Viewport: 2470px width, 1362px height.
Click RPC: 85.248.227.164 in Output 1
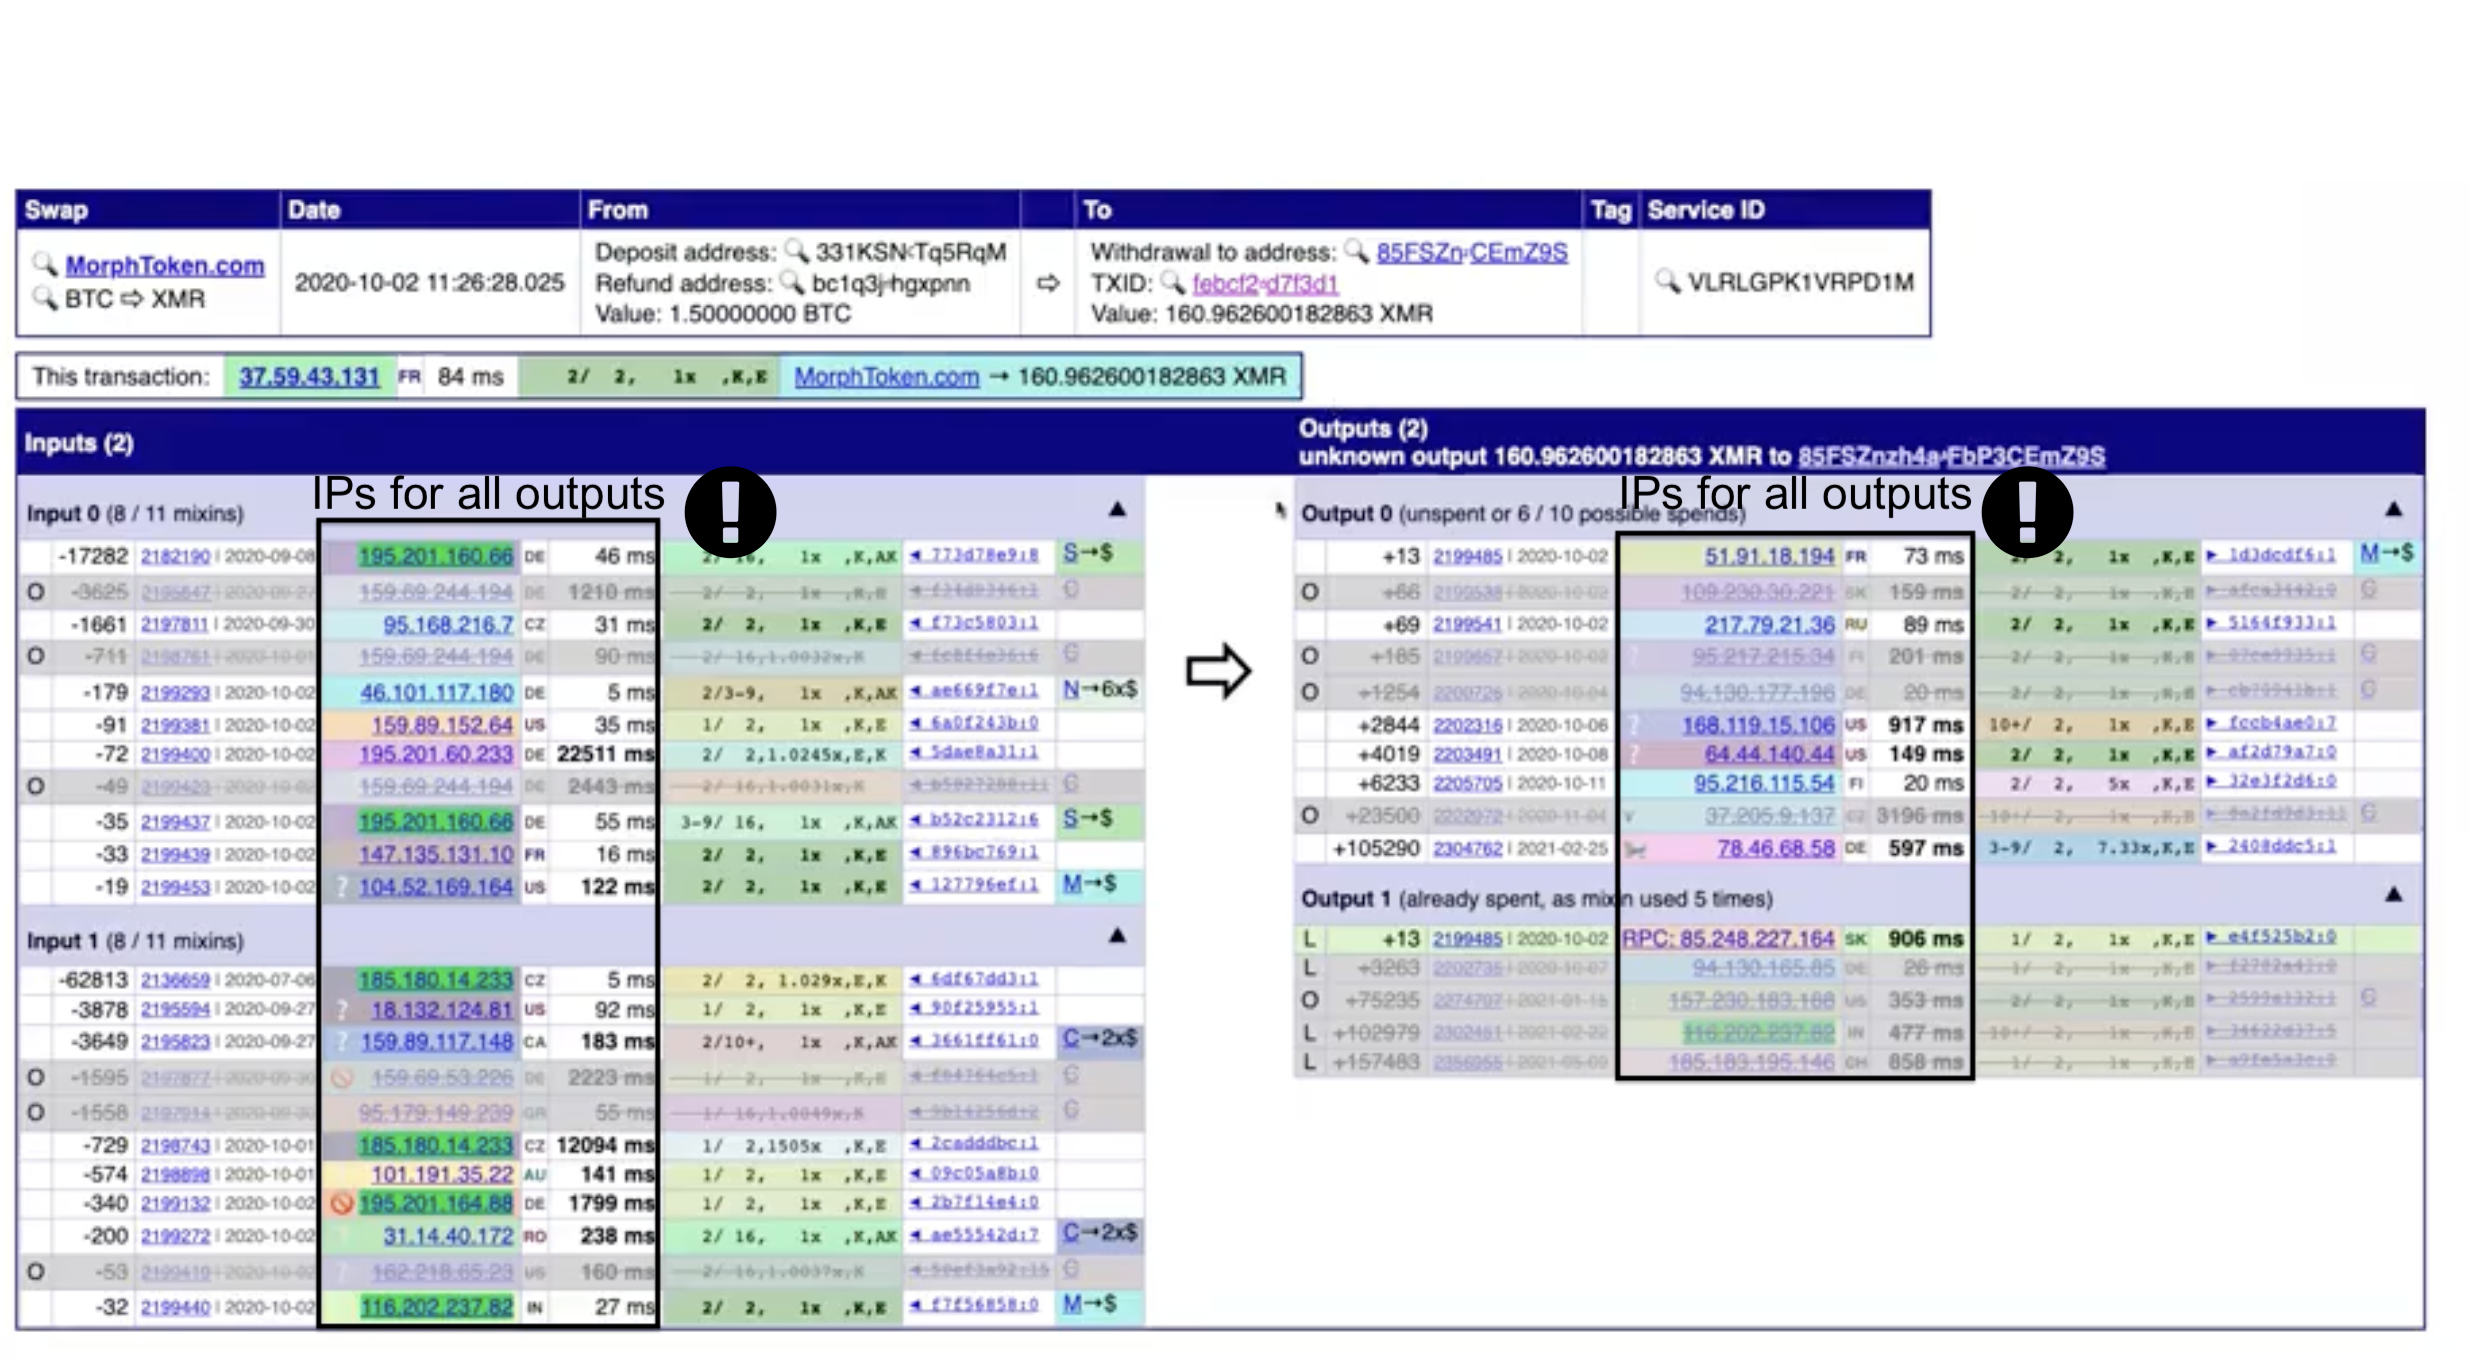pyautogui.click(x=1727, y=939)
